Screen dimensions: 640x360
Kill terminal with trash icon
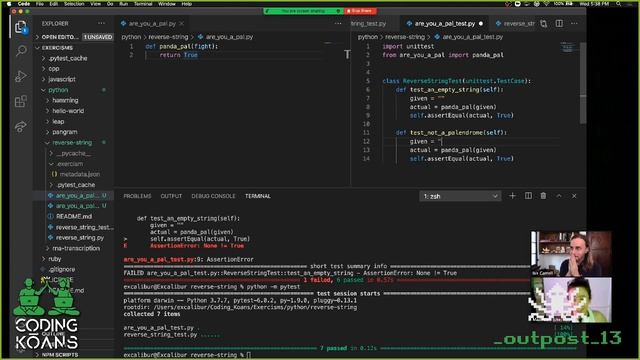tap(543, 196)
